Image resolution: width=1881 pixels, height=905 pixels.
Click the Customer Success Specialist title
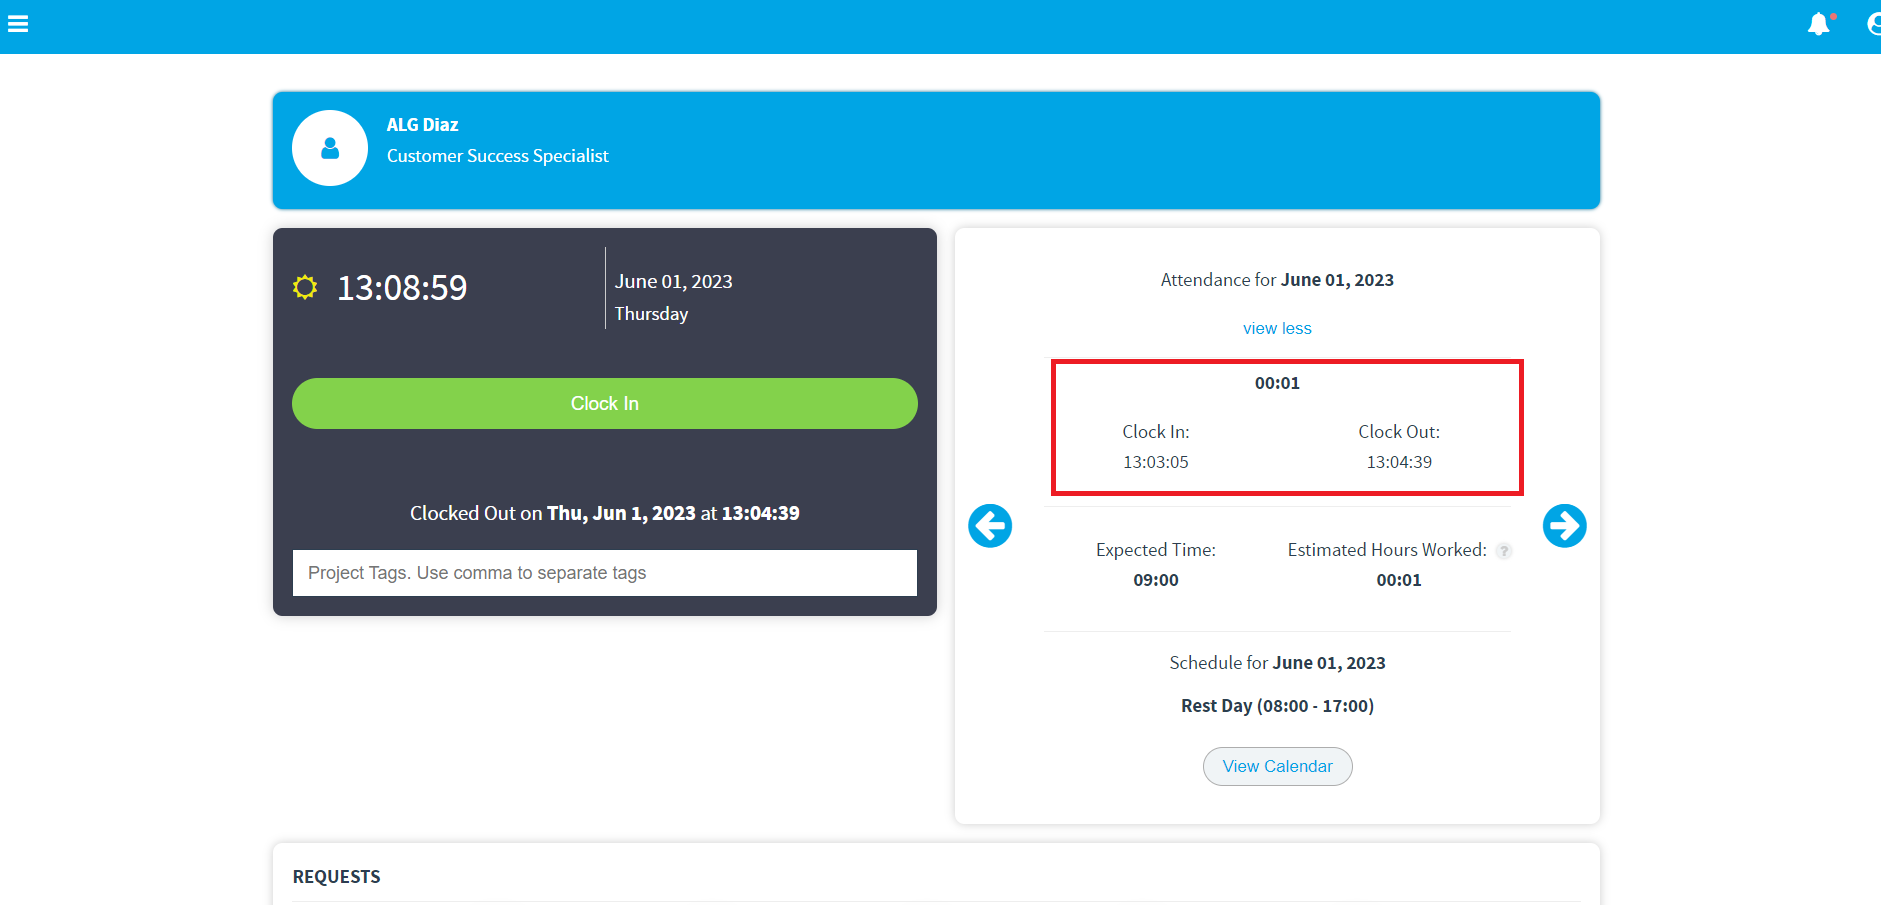tap(497, 156)
